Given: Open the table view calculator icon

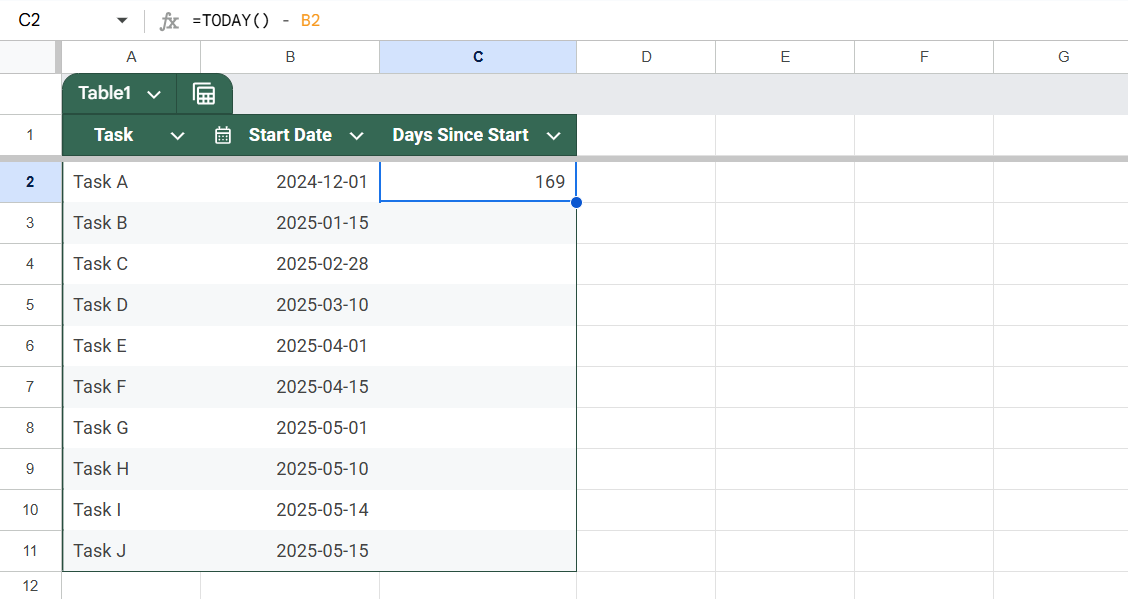Looking at the screenshot, I should click(x=204, y=93).
